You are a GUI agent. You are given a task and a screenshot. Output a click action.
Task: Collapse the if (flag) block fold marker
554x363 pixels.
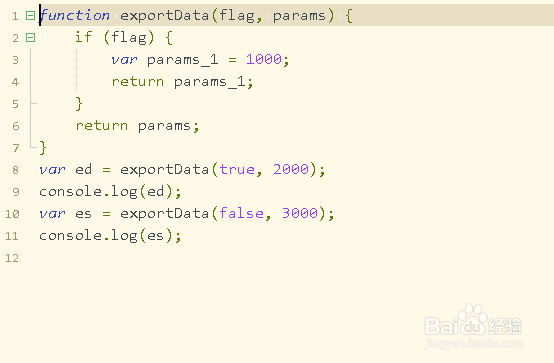click(x=30, y=37)
